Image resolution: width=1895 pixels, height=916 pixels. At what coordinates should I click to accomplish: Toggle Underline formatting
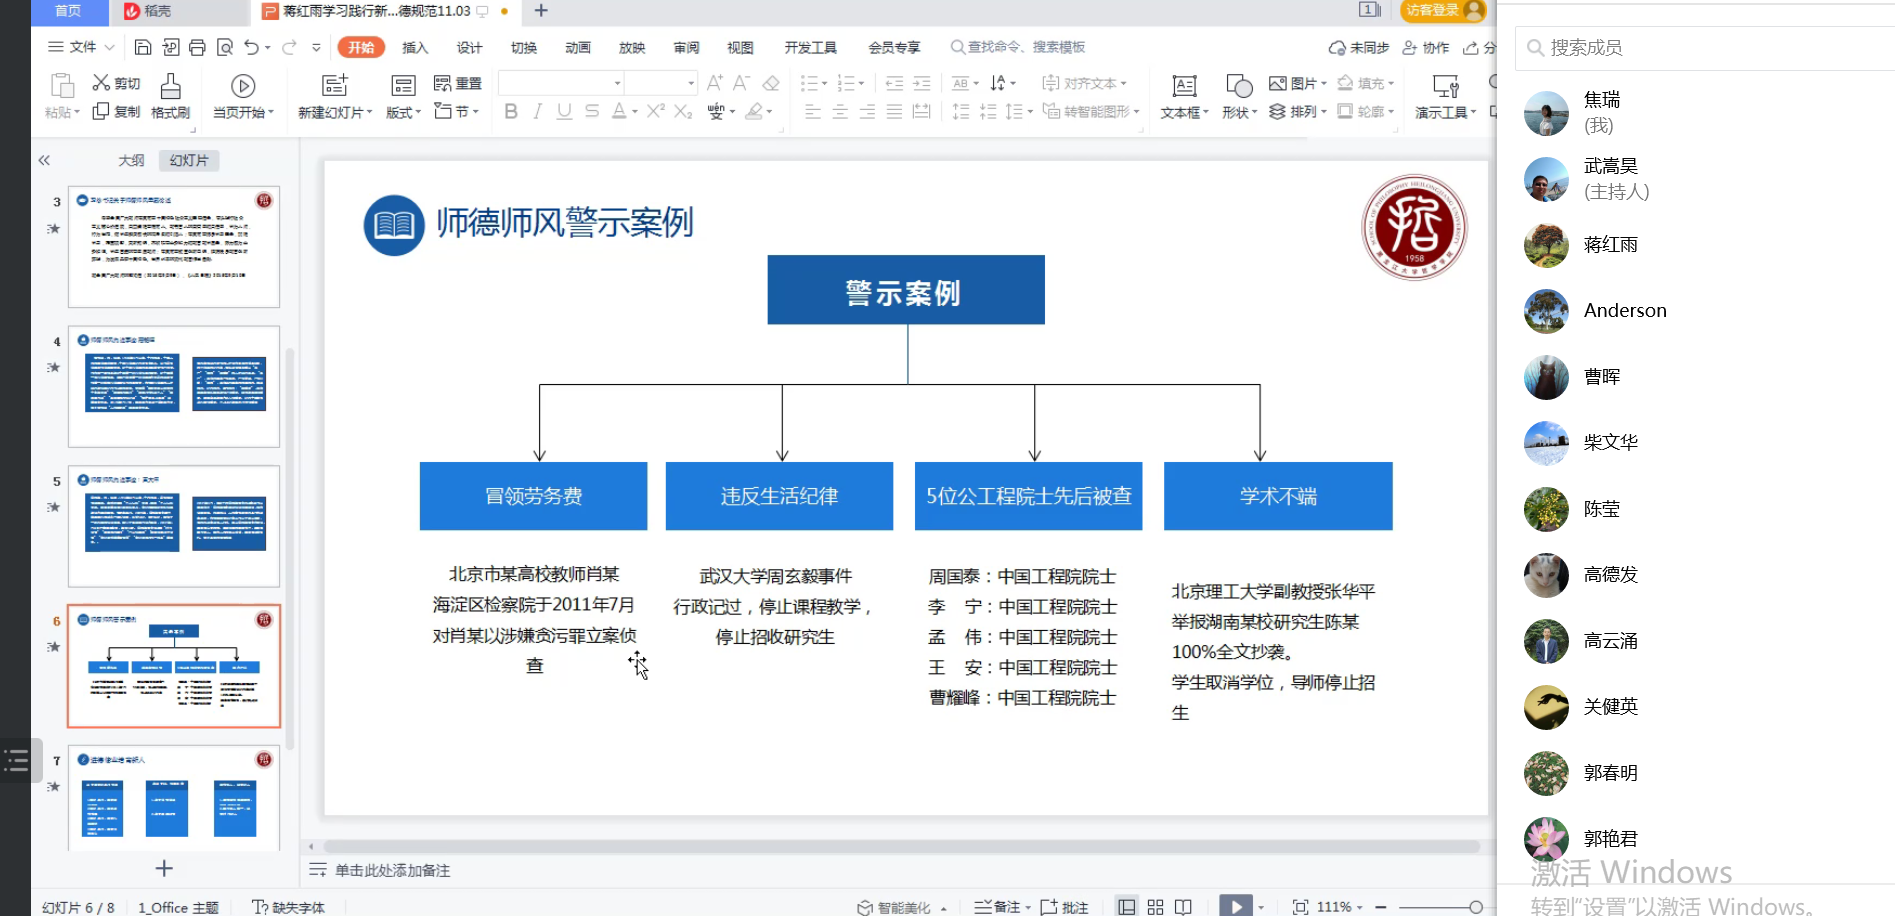tap(565, 112)
